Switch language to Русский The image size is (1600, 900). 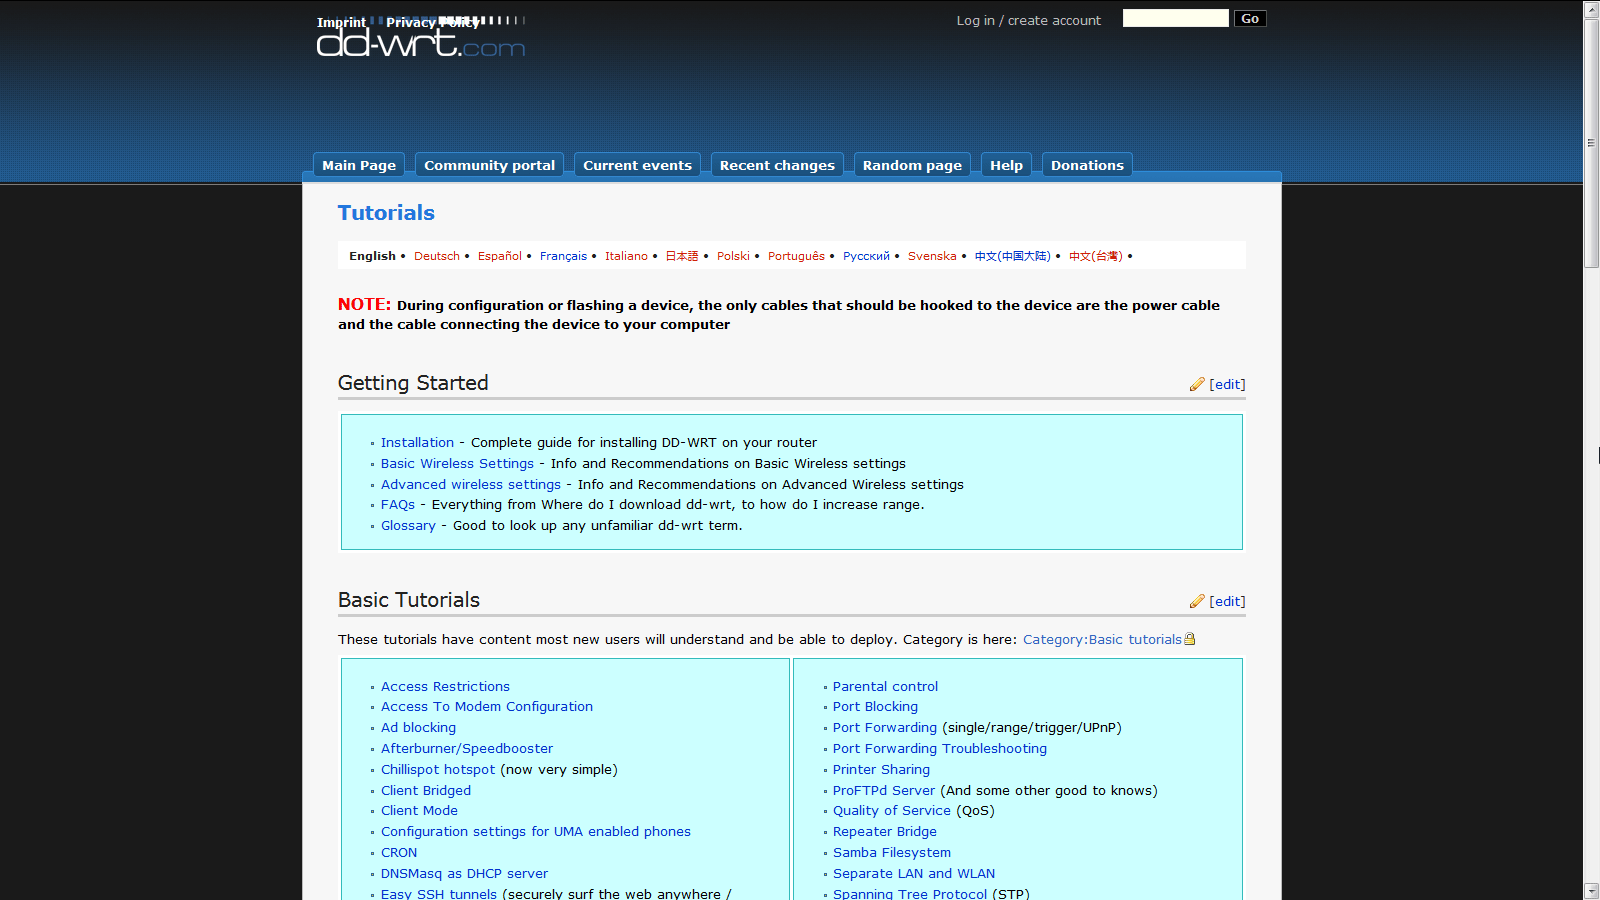point(866,256)
